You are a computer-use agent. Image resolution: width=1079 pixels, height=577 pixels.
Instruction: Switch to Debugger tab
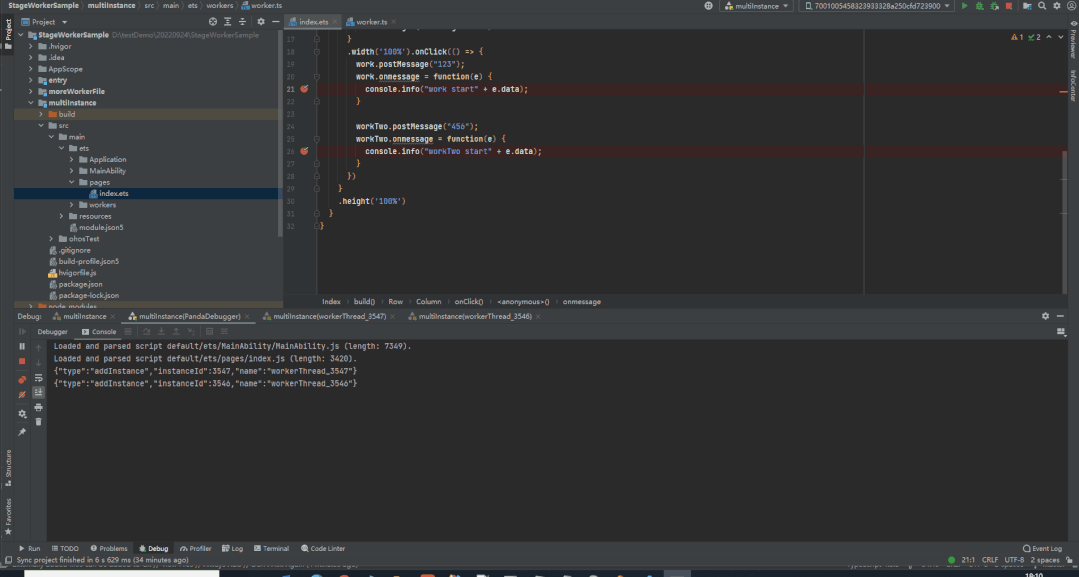pos(52,332)
